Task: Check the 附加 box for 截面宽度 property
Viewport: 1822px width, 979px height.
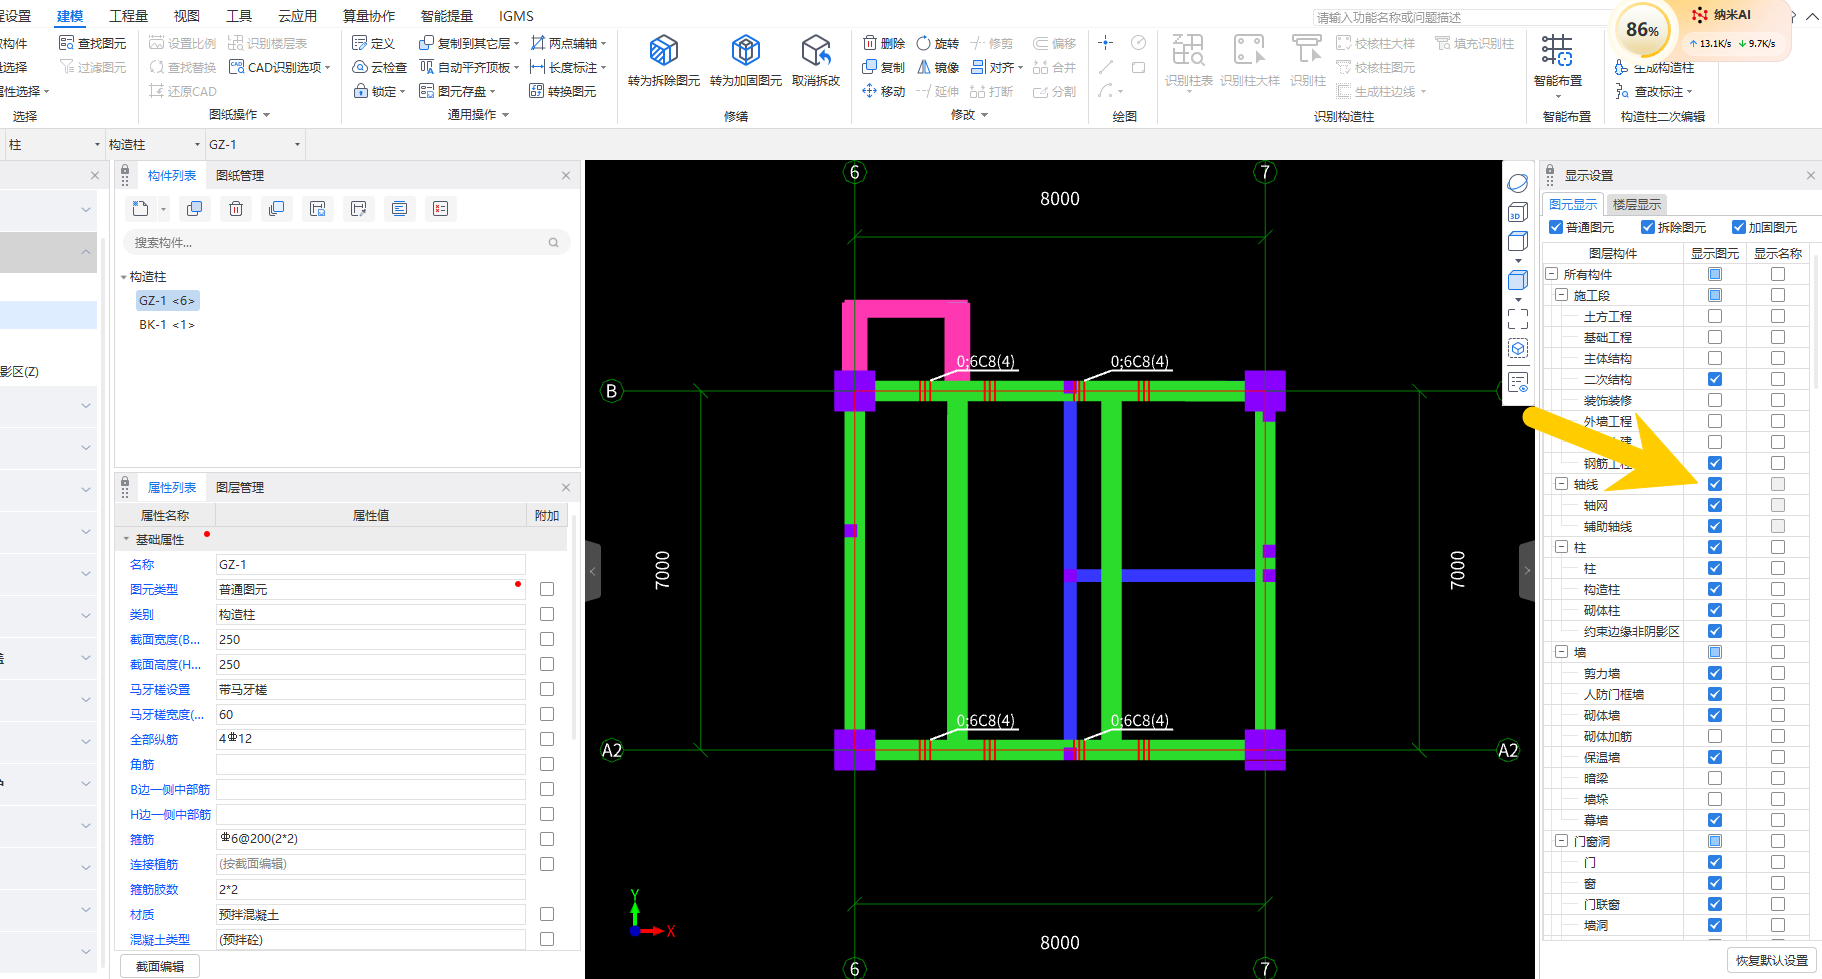Action: [547, 639]
